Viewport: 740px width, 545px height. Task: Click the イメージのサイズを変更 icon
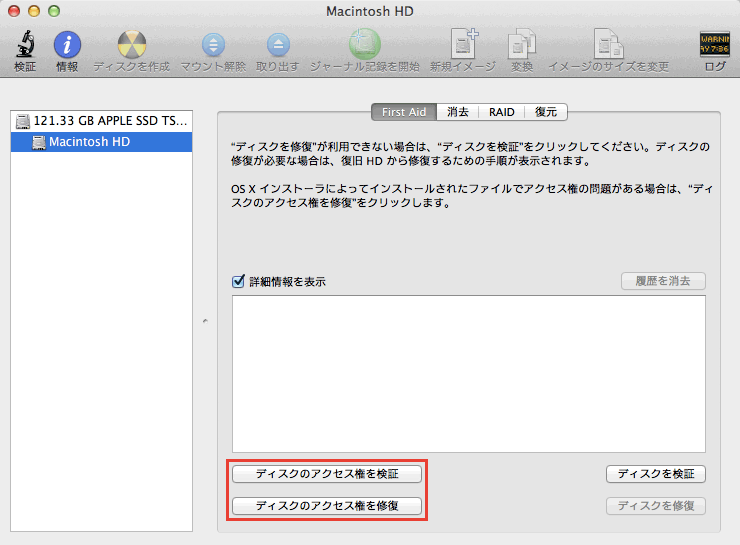pos(608,44)
